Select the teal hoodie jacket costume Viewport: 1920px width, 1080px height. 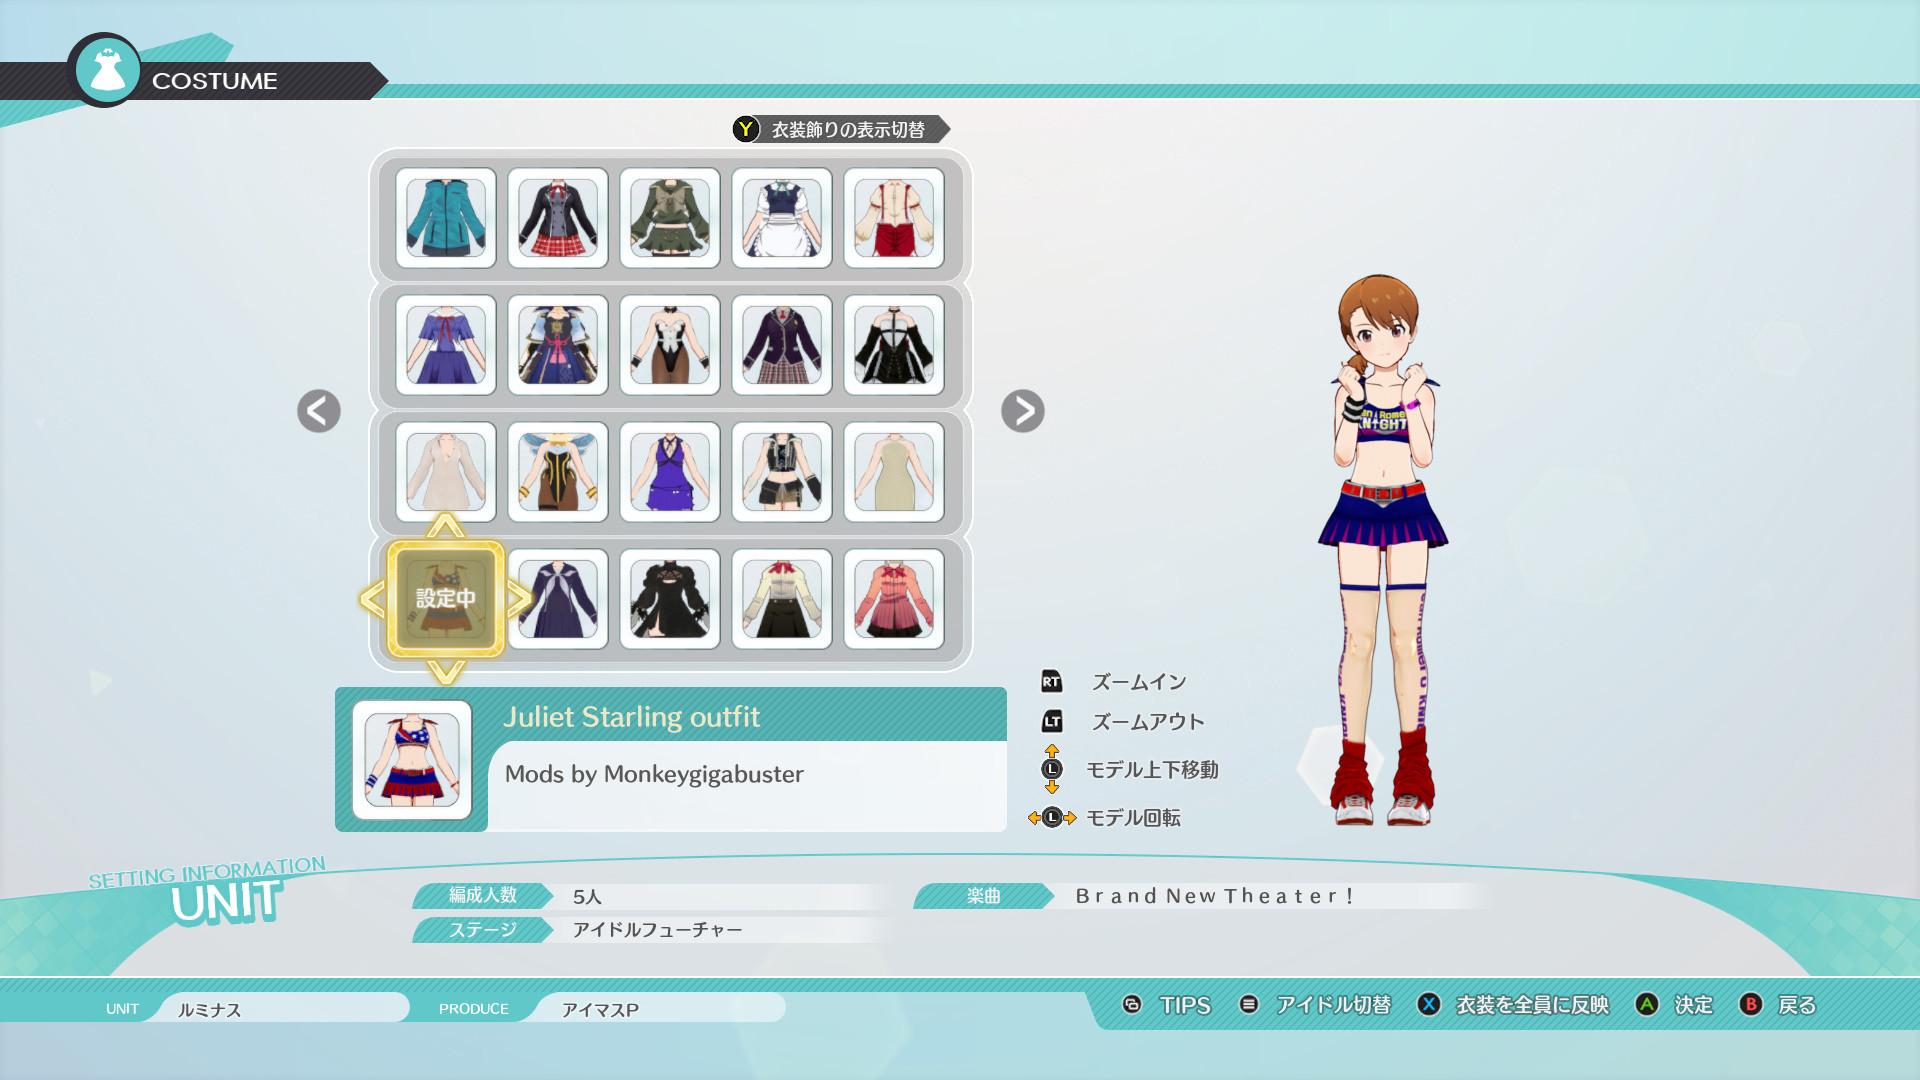(446, 218)
